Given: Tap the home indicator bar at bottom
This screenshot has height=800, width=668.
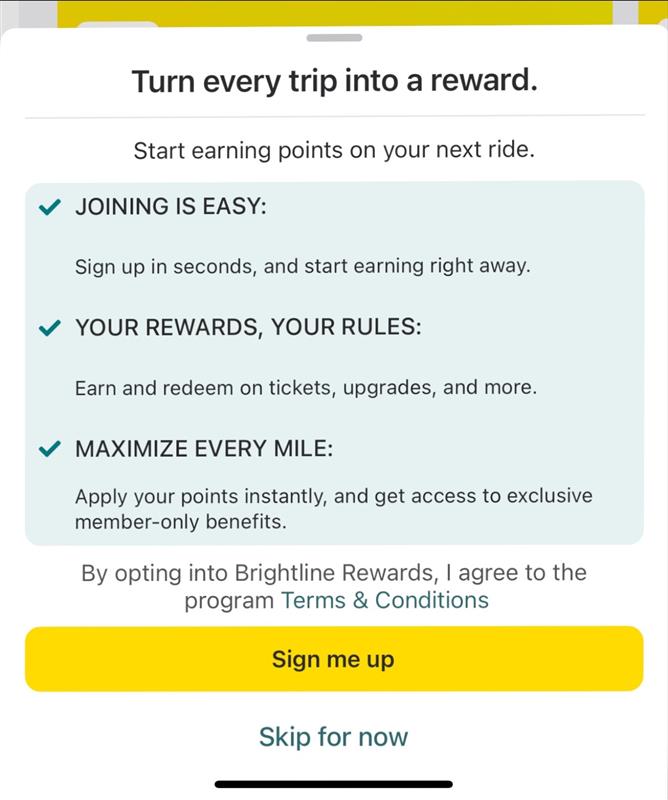Looking at the screenshot, I should pos(334,784).
